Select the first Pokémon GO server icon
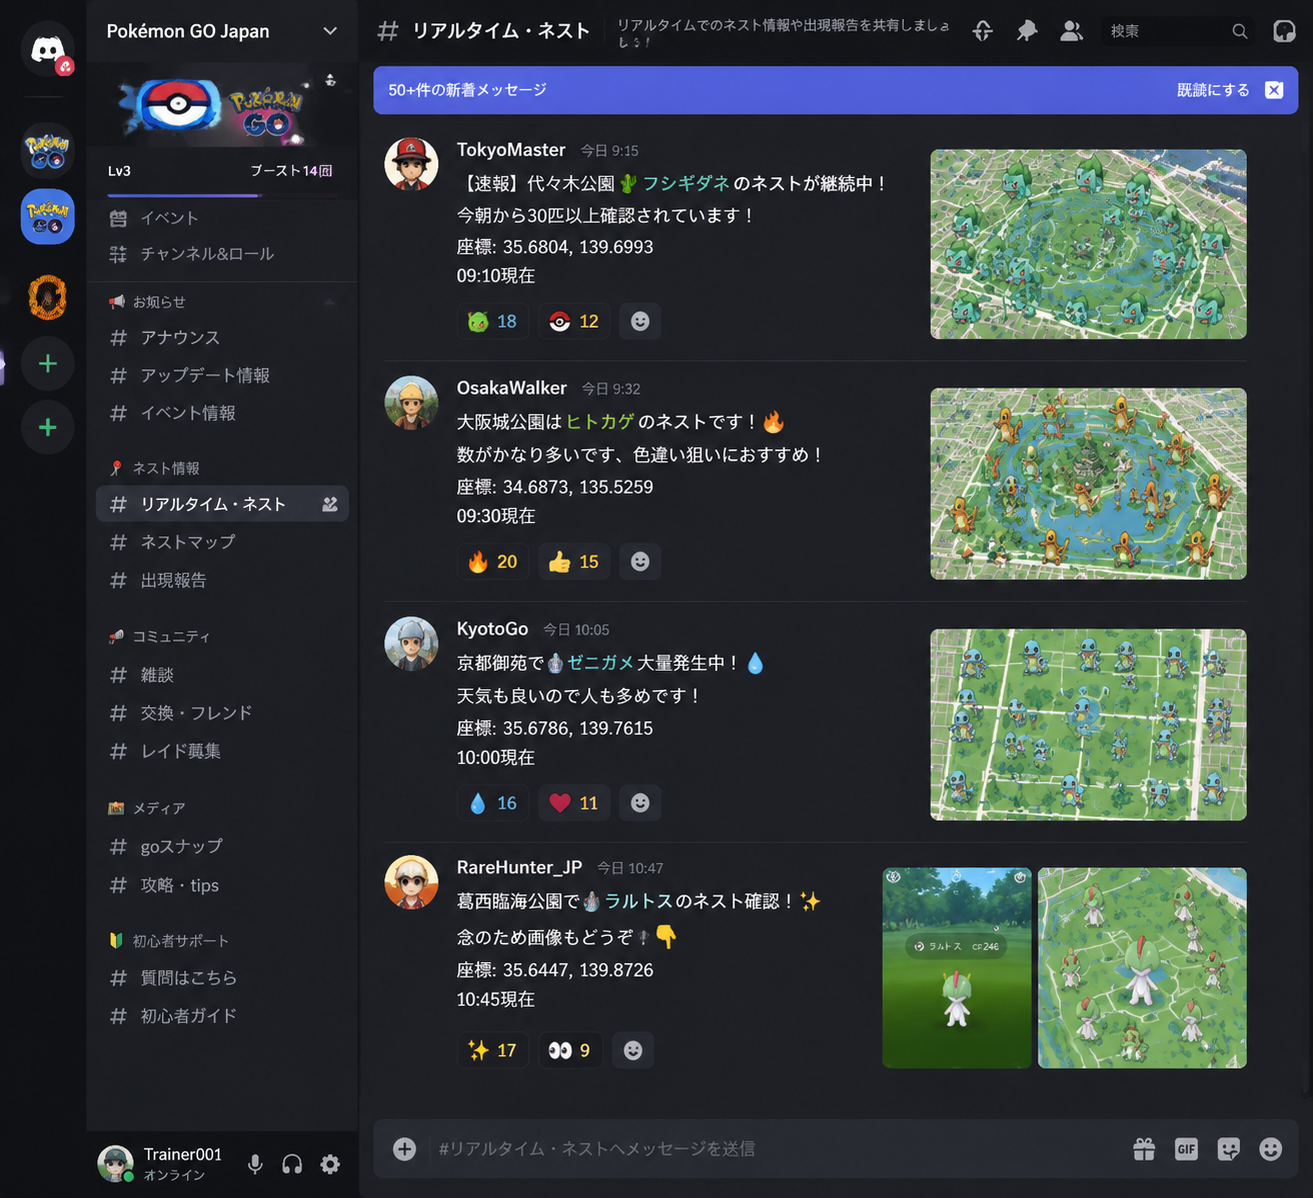This screenshot has width=1313, height=1198. coord(47,151)
